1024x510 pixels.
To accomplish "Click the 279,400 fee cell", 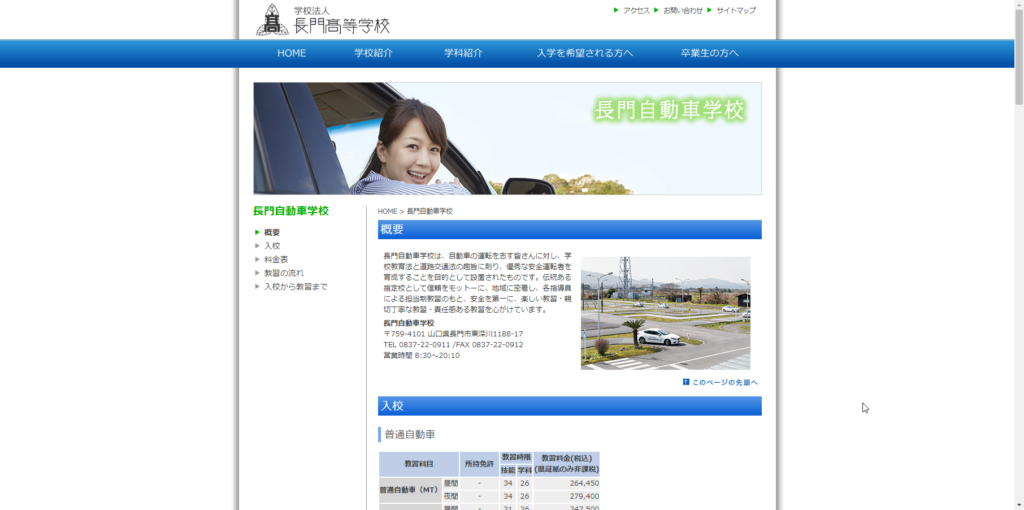I will click(566, 497).
